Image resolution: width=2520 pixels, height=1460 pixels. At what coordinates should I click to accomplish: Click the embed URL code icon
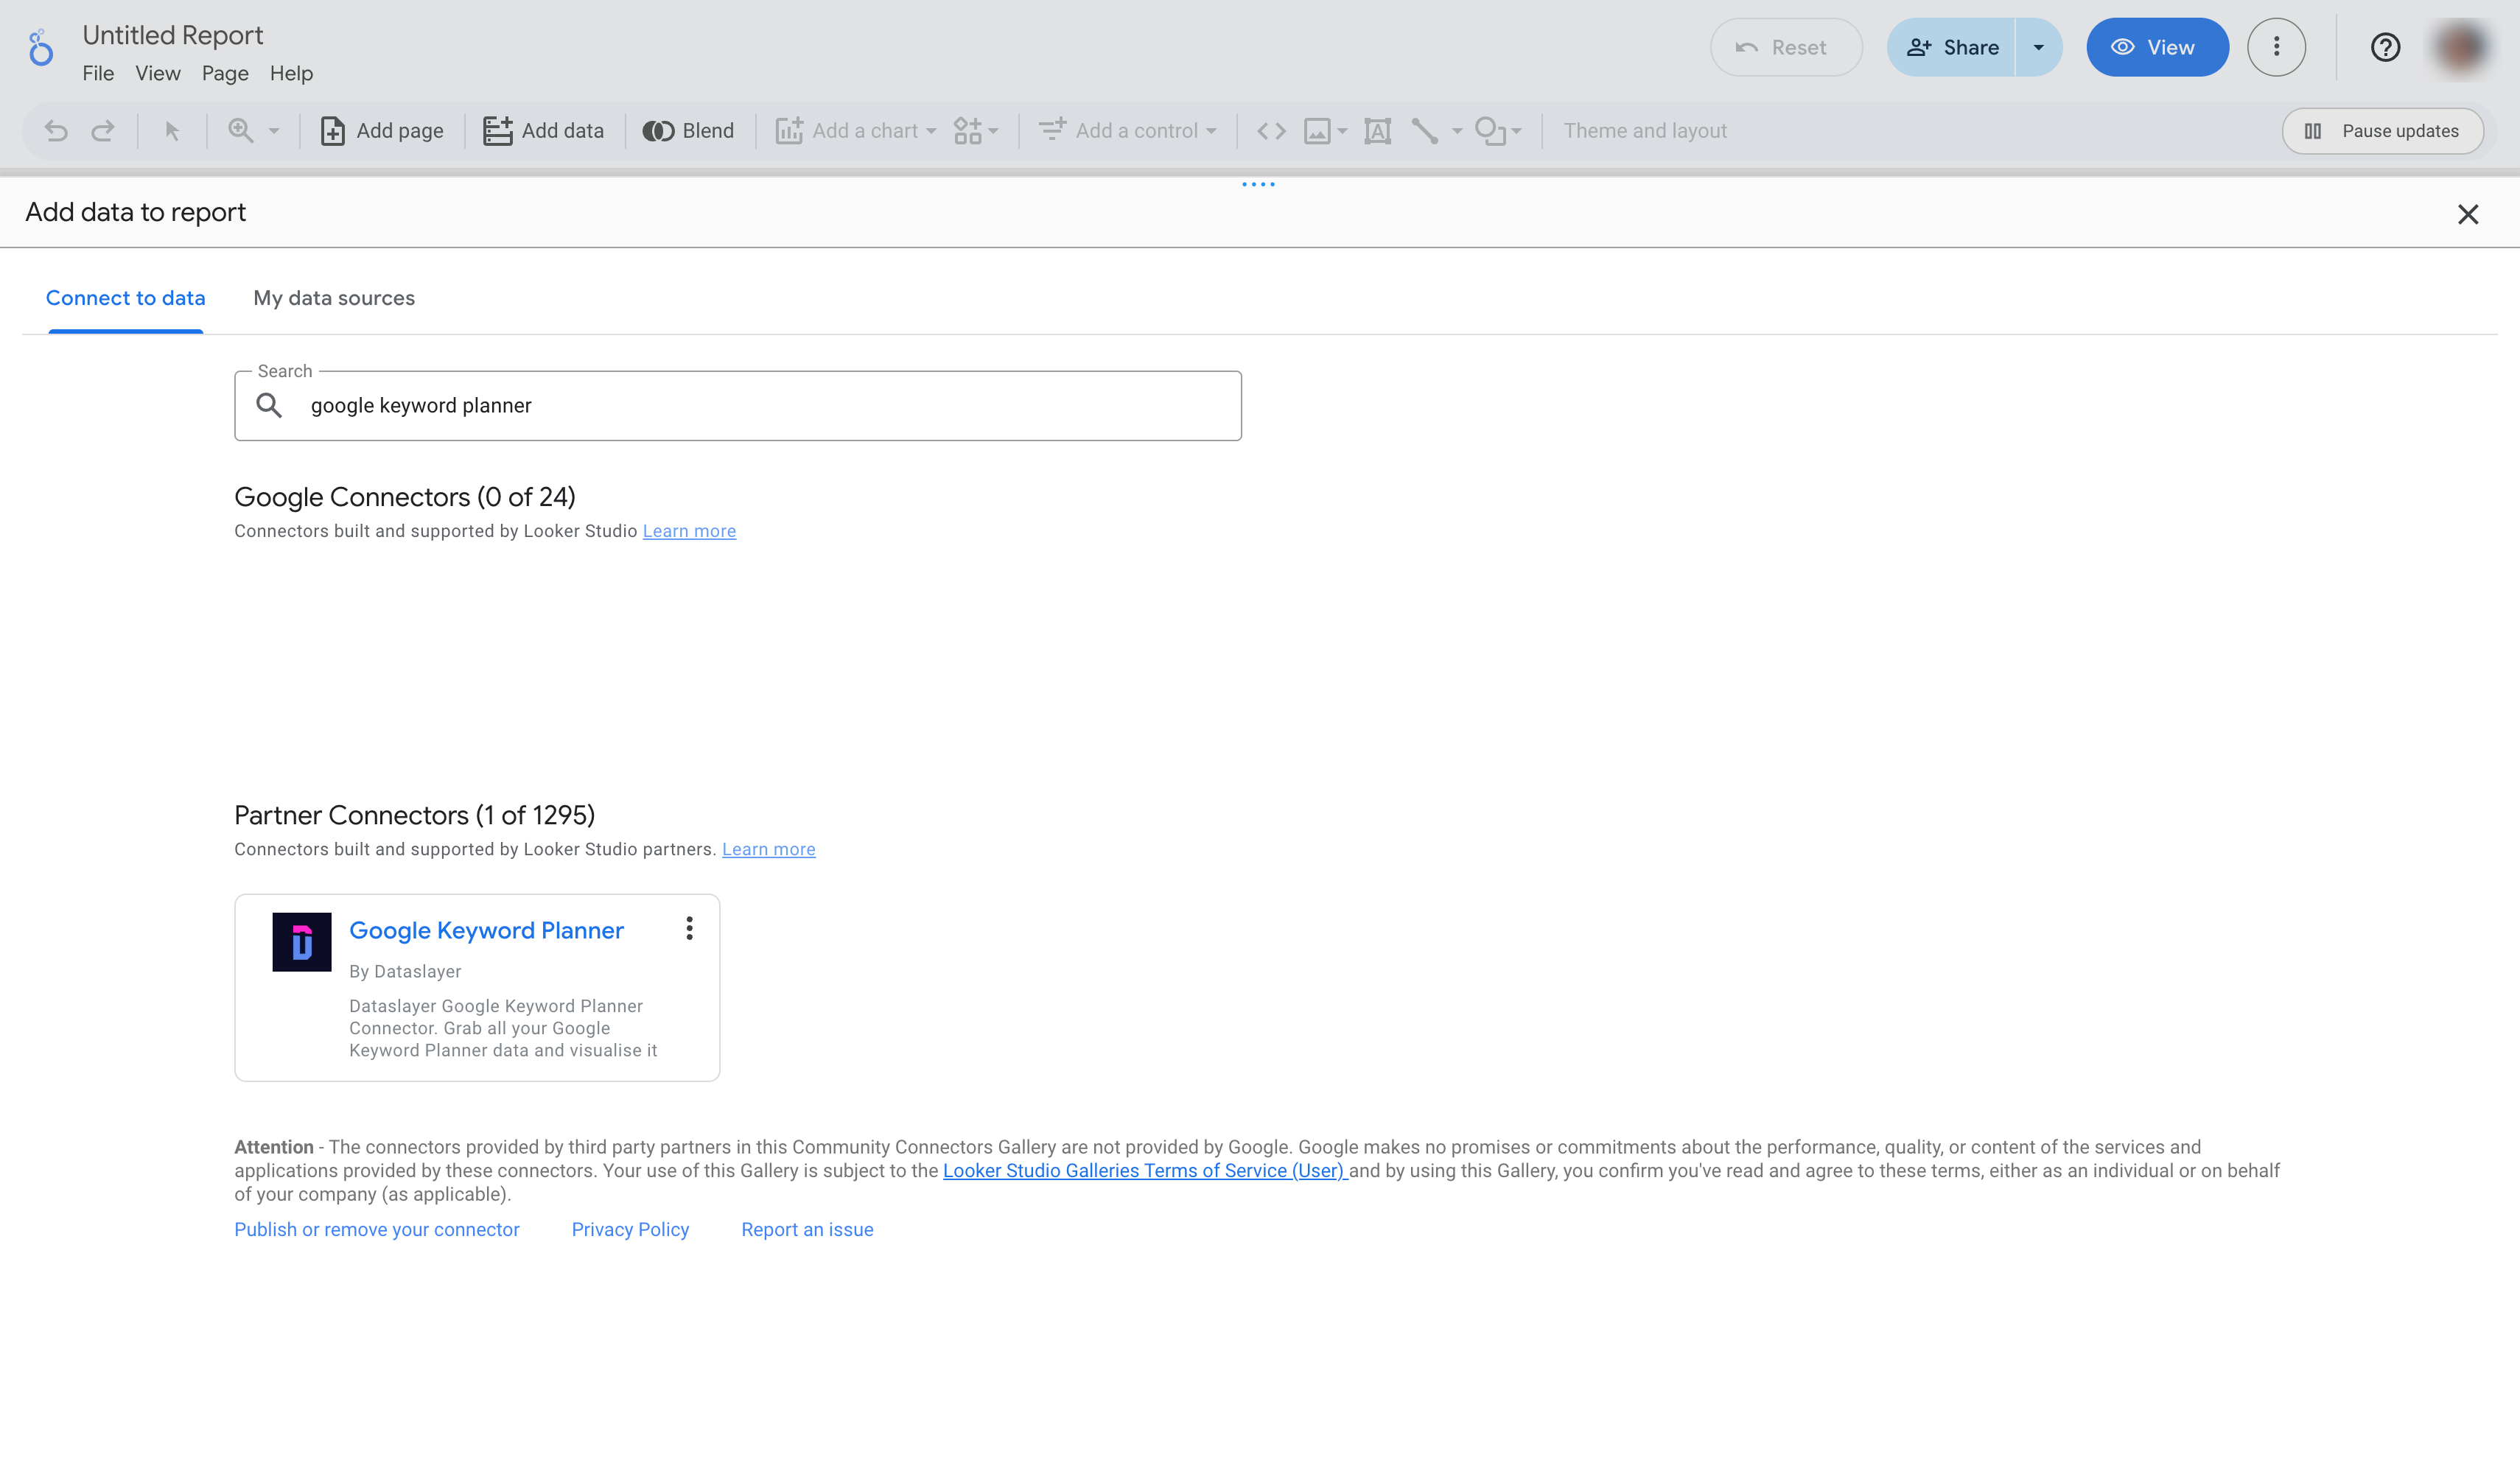pyautogui.click(x=1271, y=131)
